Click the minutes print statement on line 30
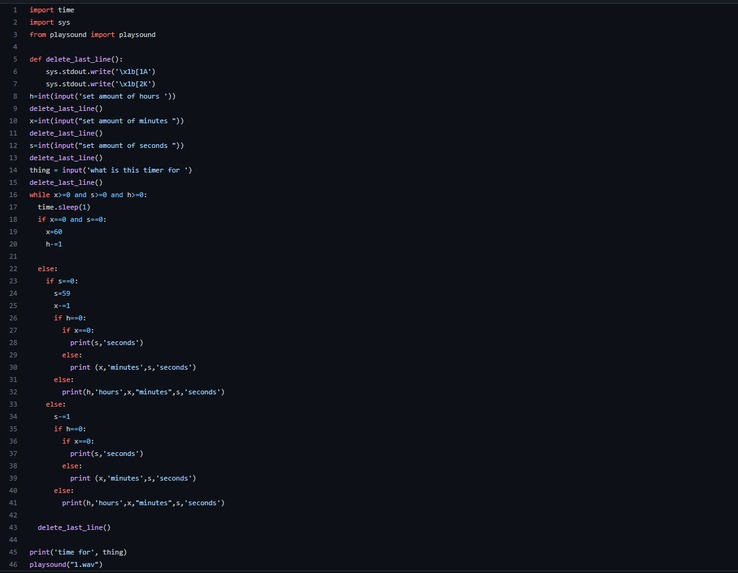 tap(133, 367)
